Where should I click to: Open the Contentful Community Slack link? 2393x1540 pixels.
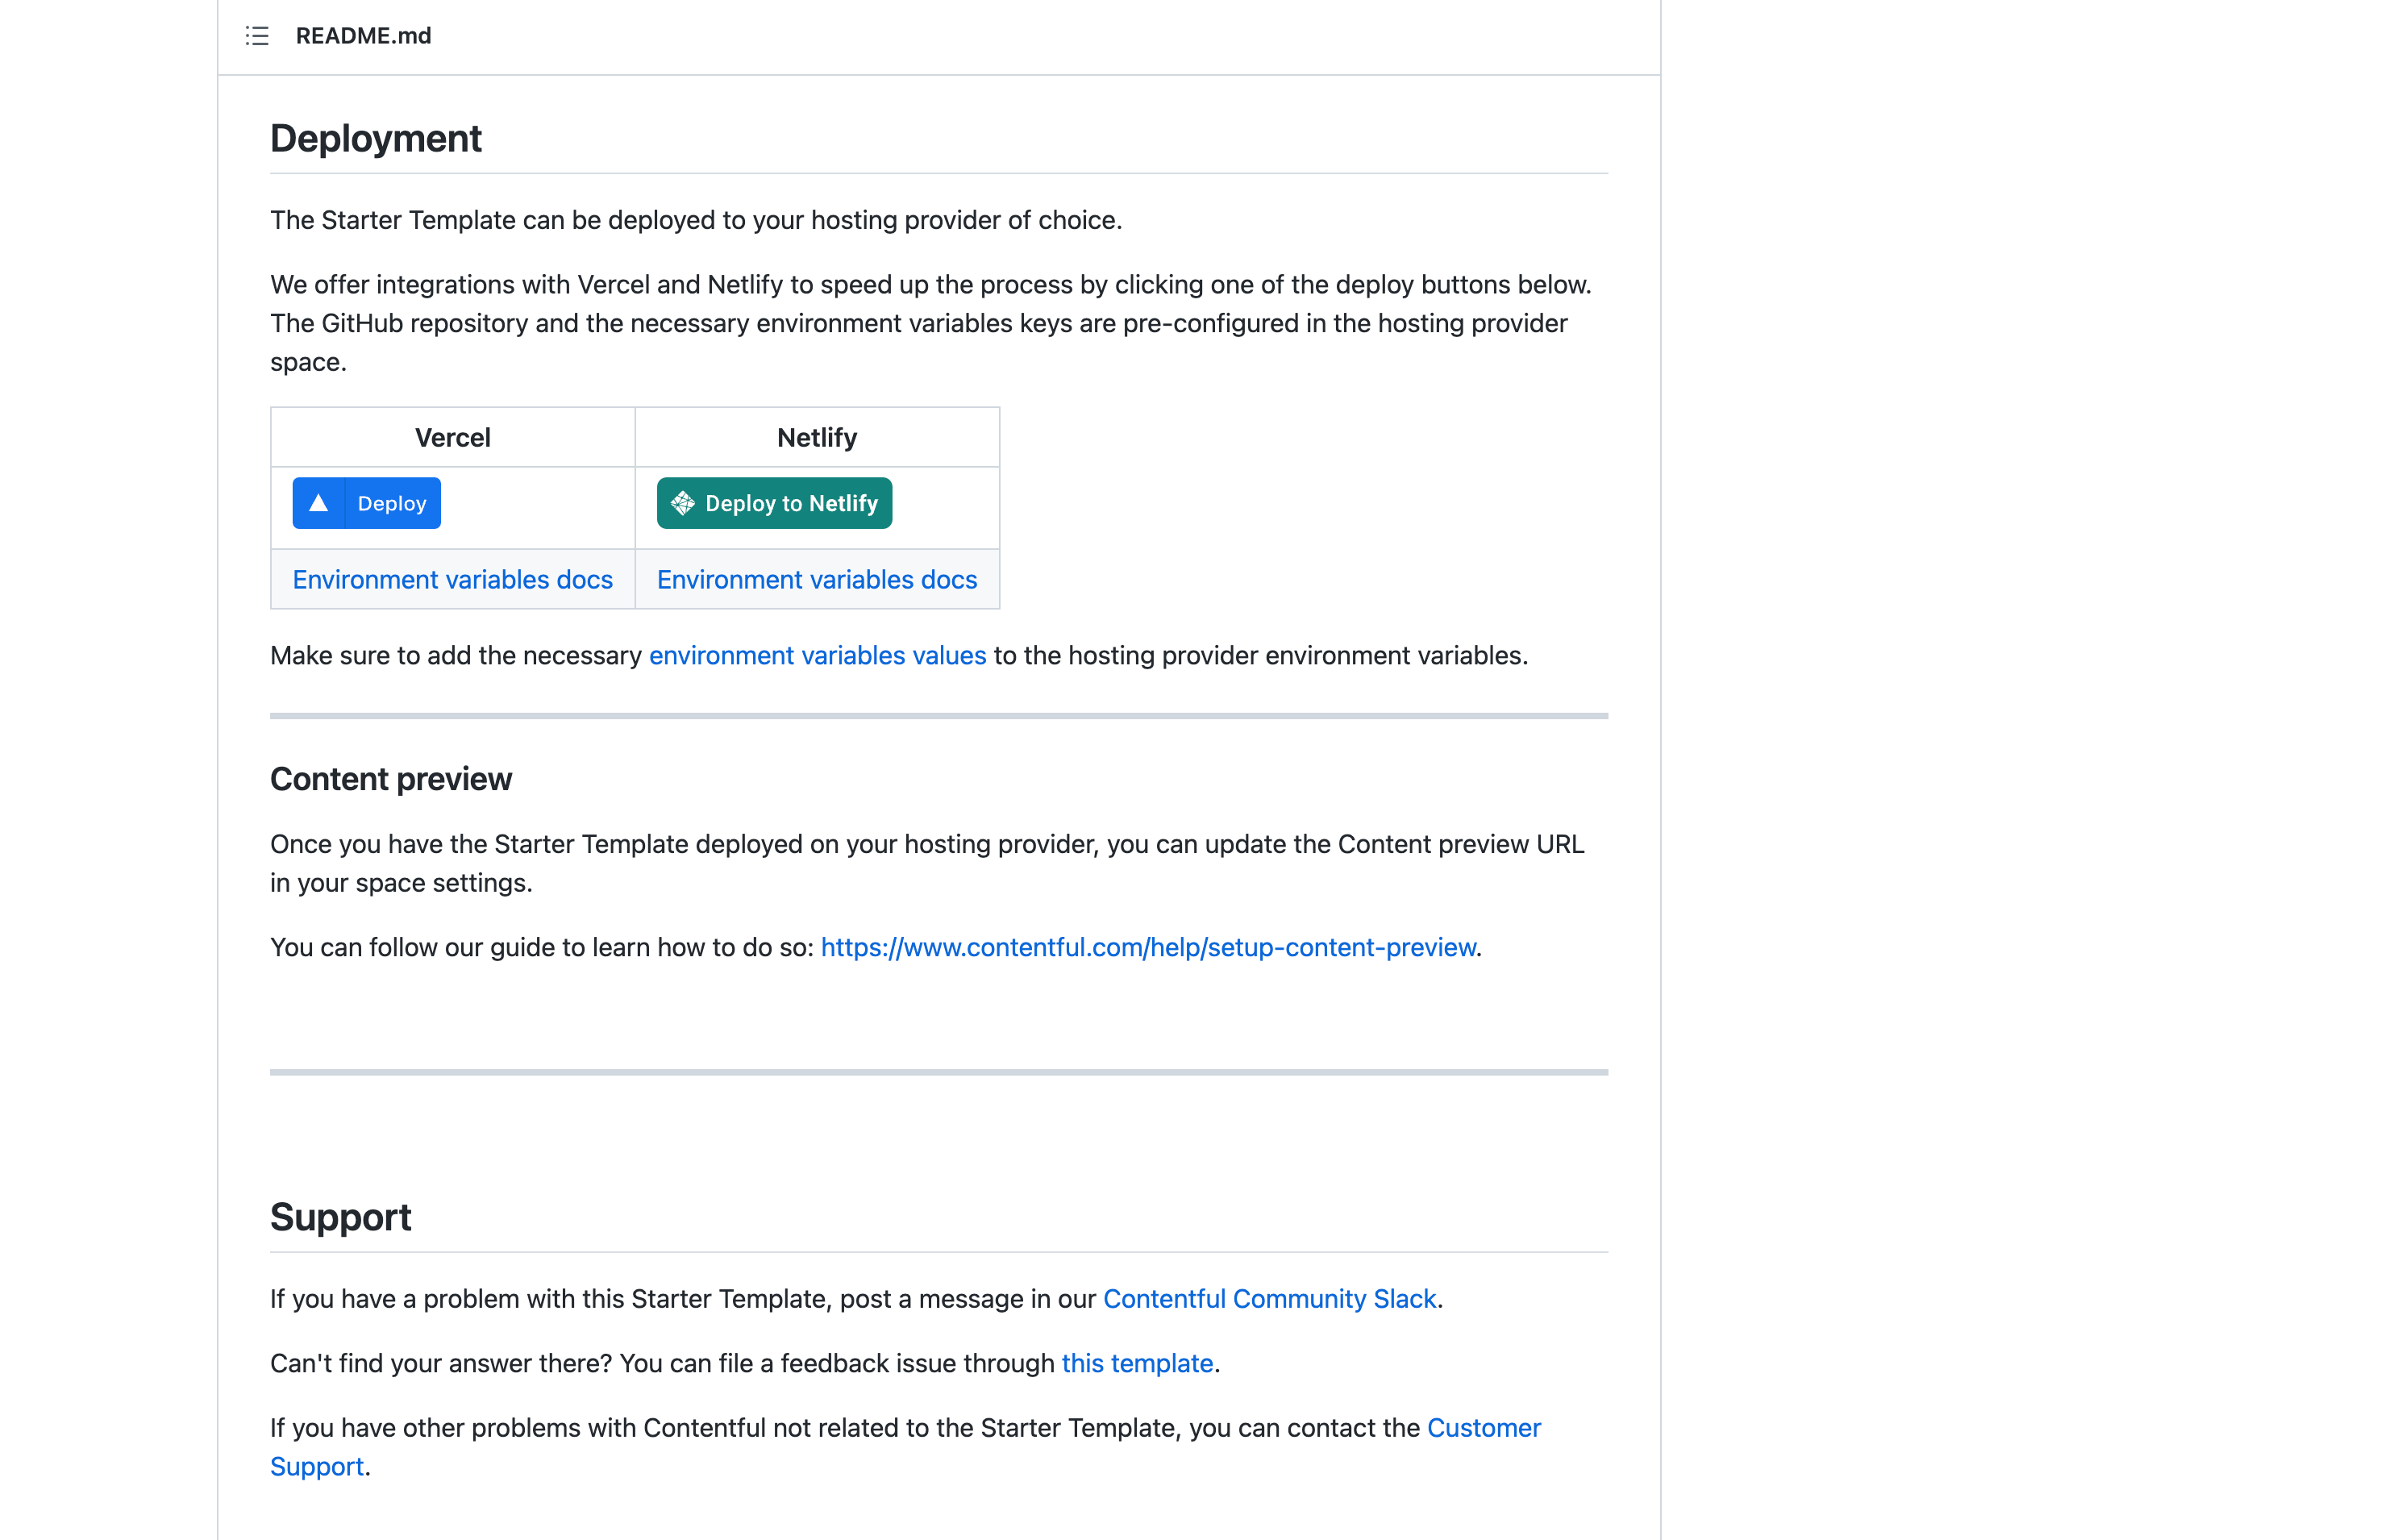coord(1269,1298)
